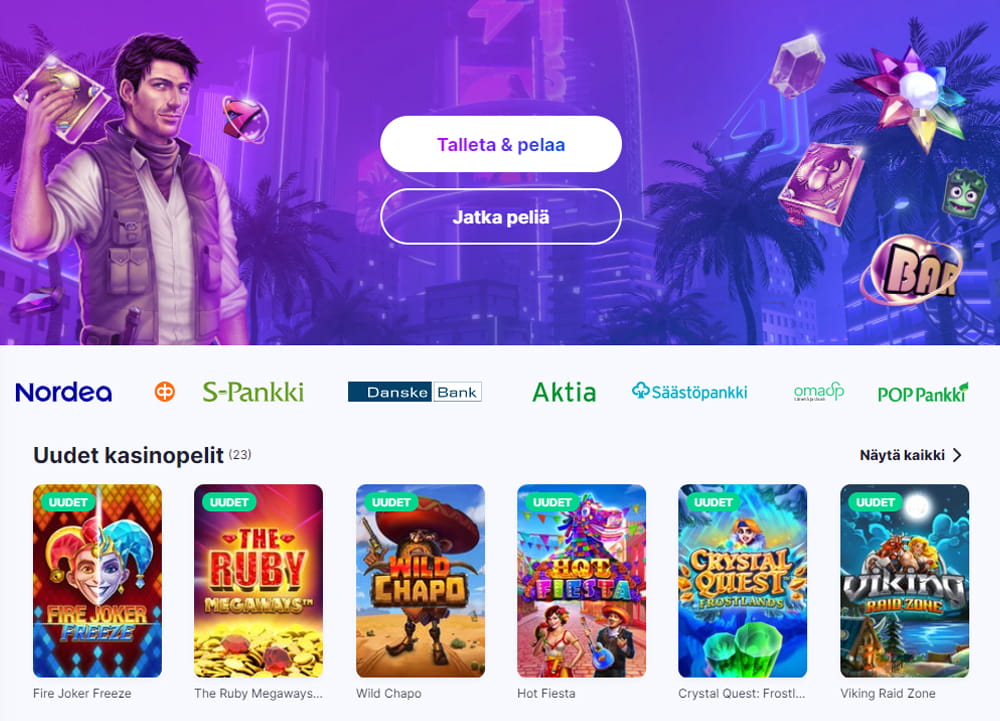Click the Talleta & pelaa button
Image resolution: width=1000 pixels, height=721 pixels.
[x=501, y=144]
